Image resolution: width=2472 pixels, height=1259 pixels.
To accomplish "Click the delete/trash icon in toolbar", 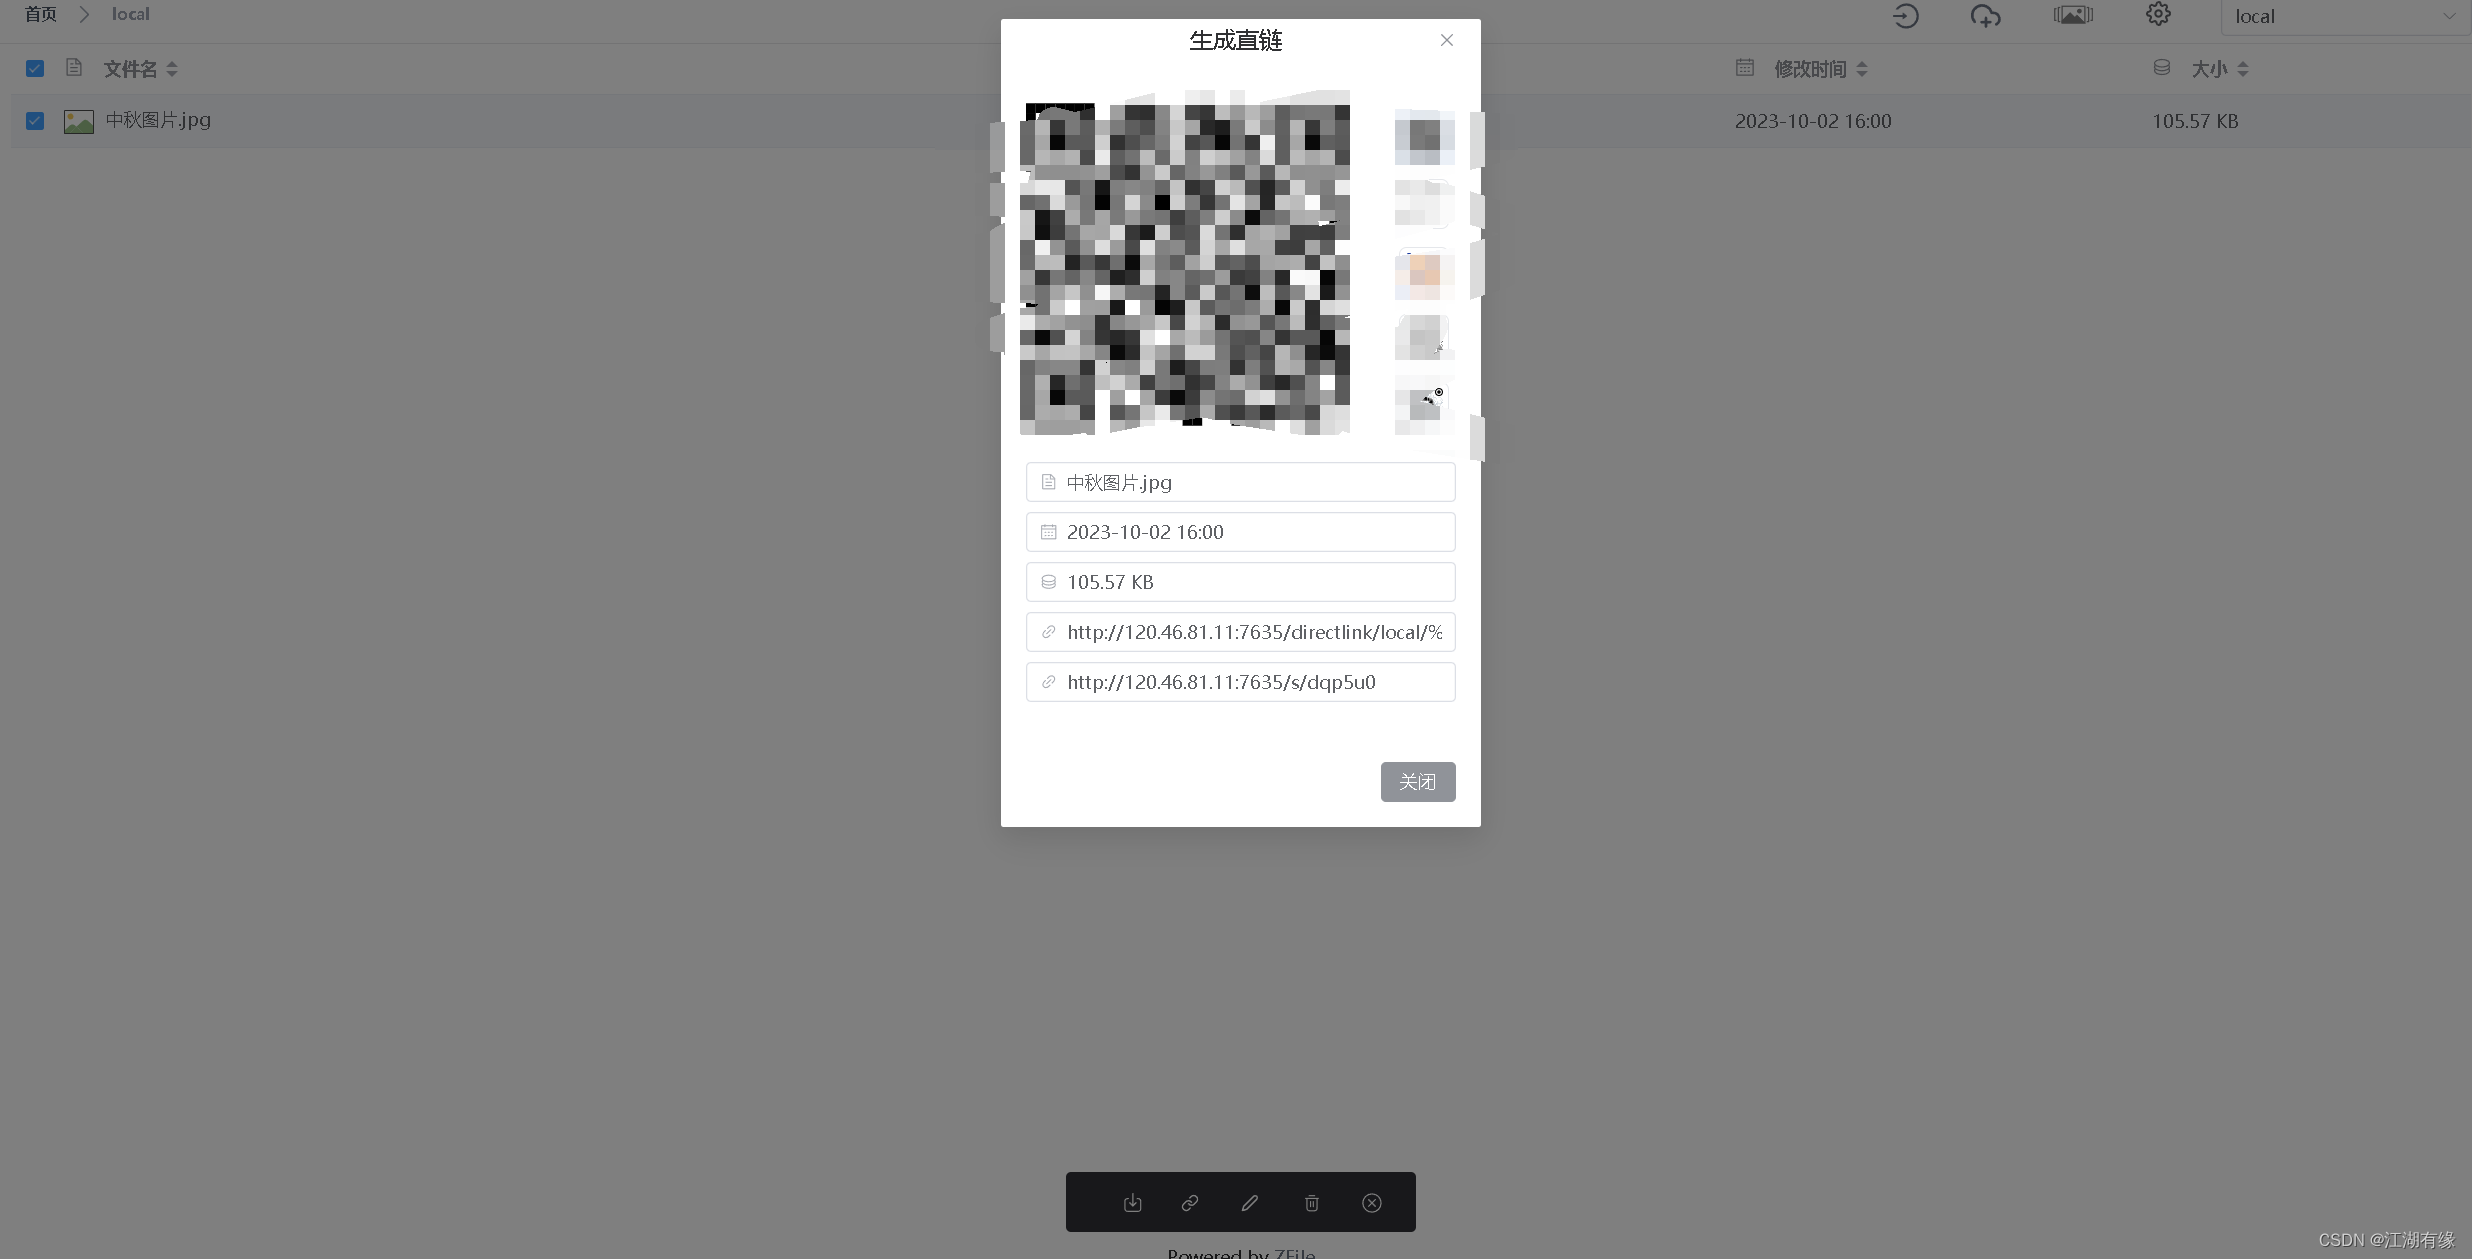I will coord(1311,1203).
